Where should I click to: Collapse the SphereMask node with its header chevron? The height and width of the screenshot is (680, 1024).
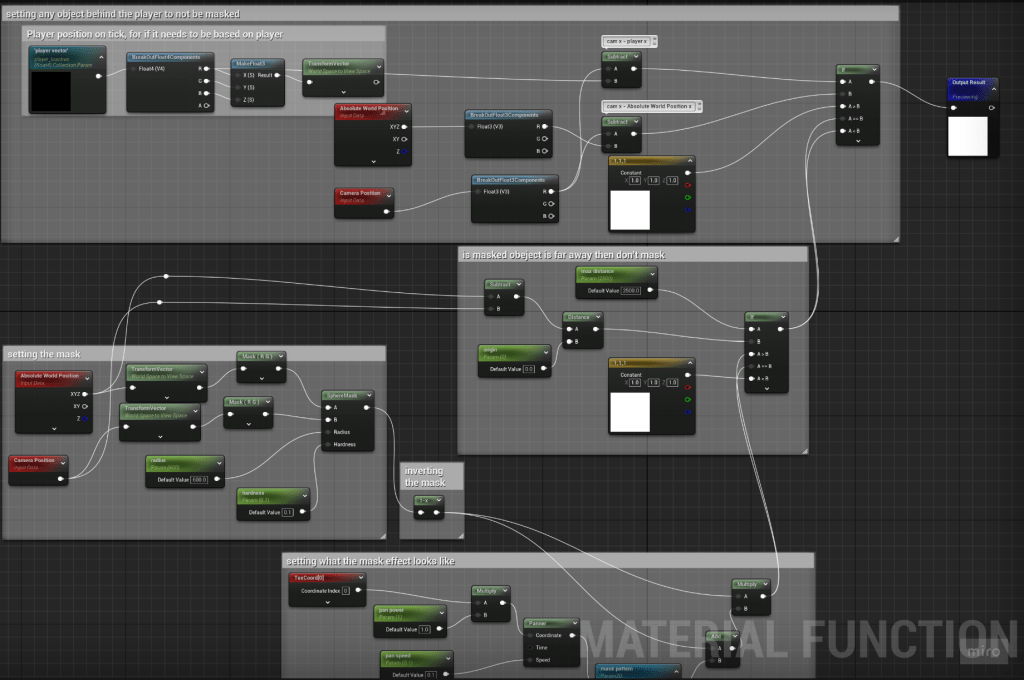coord(369,395)
